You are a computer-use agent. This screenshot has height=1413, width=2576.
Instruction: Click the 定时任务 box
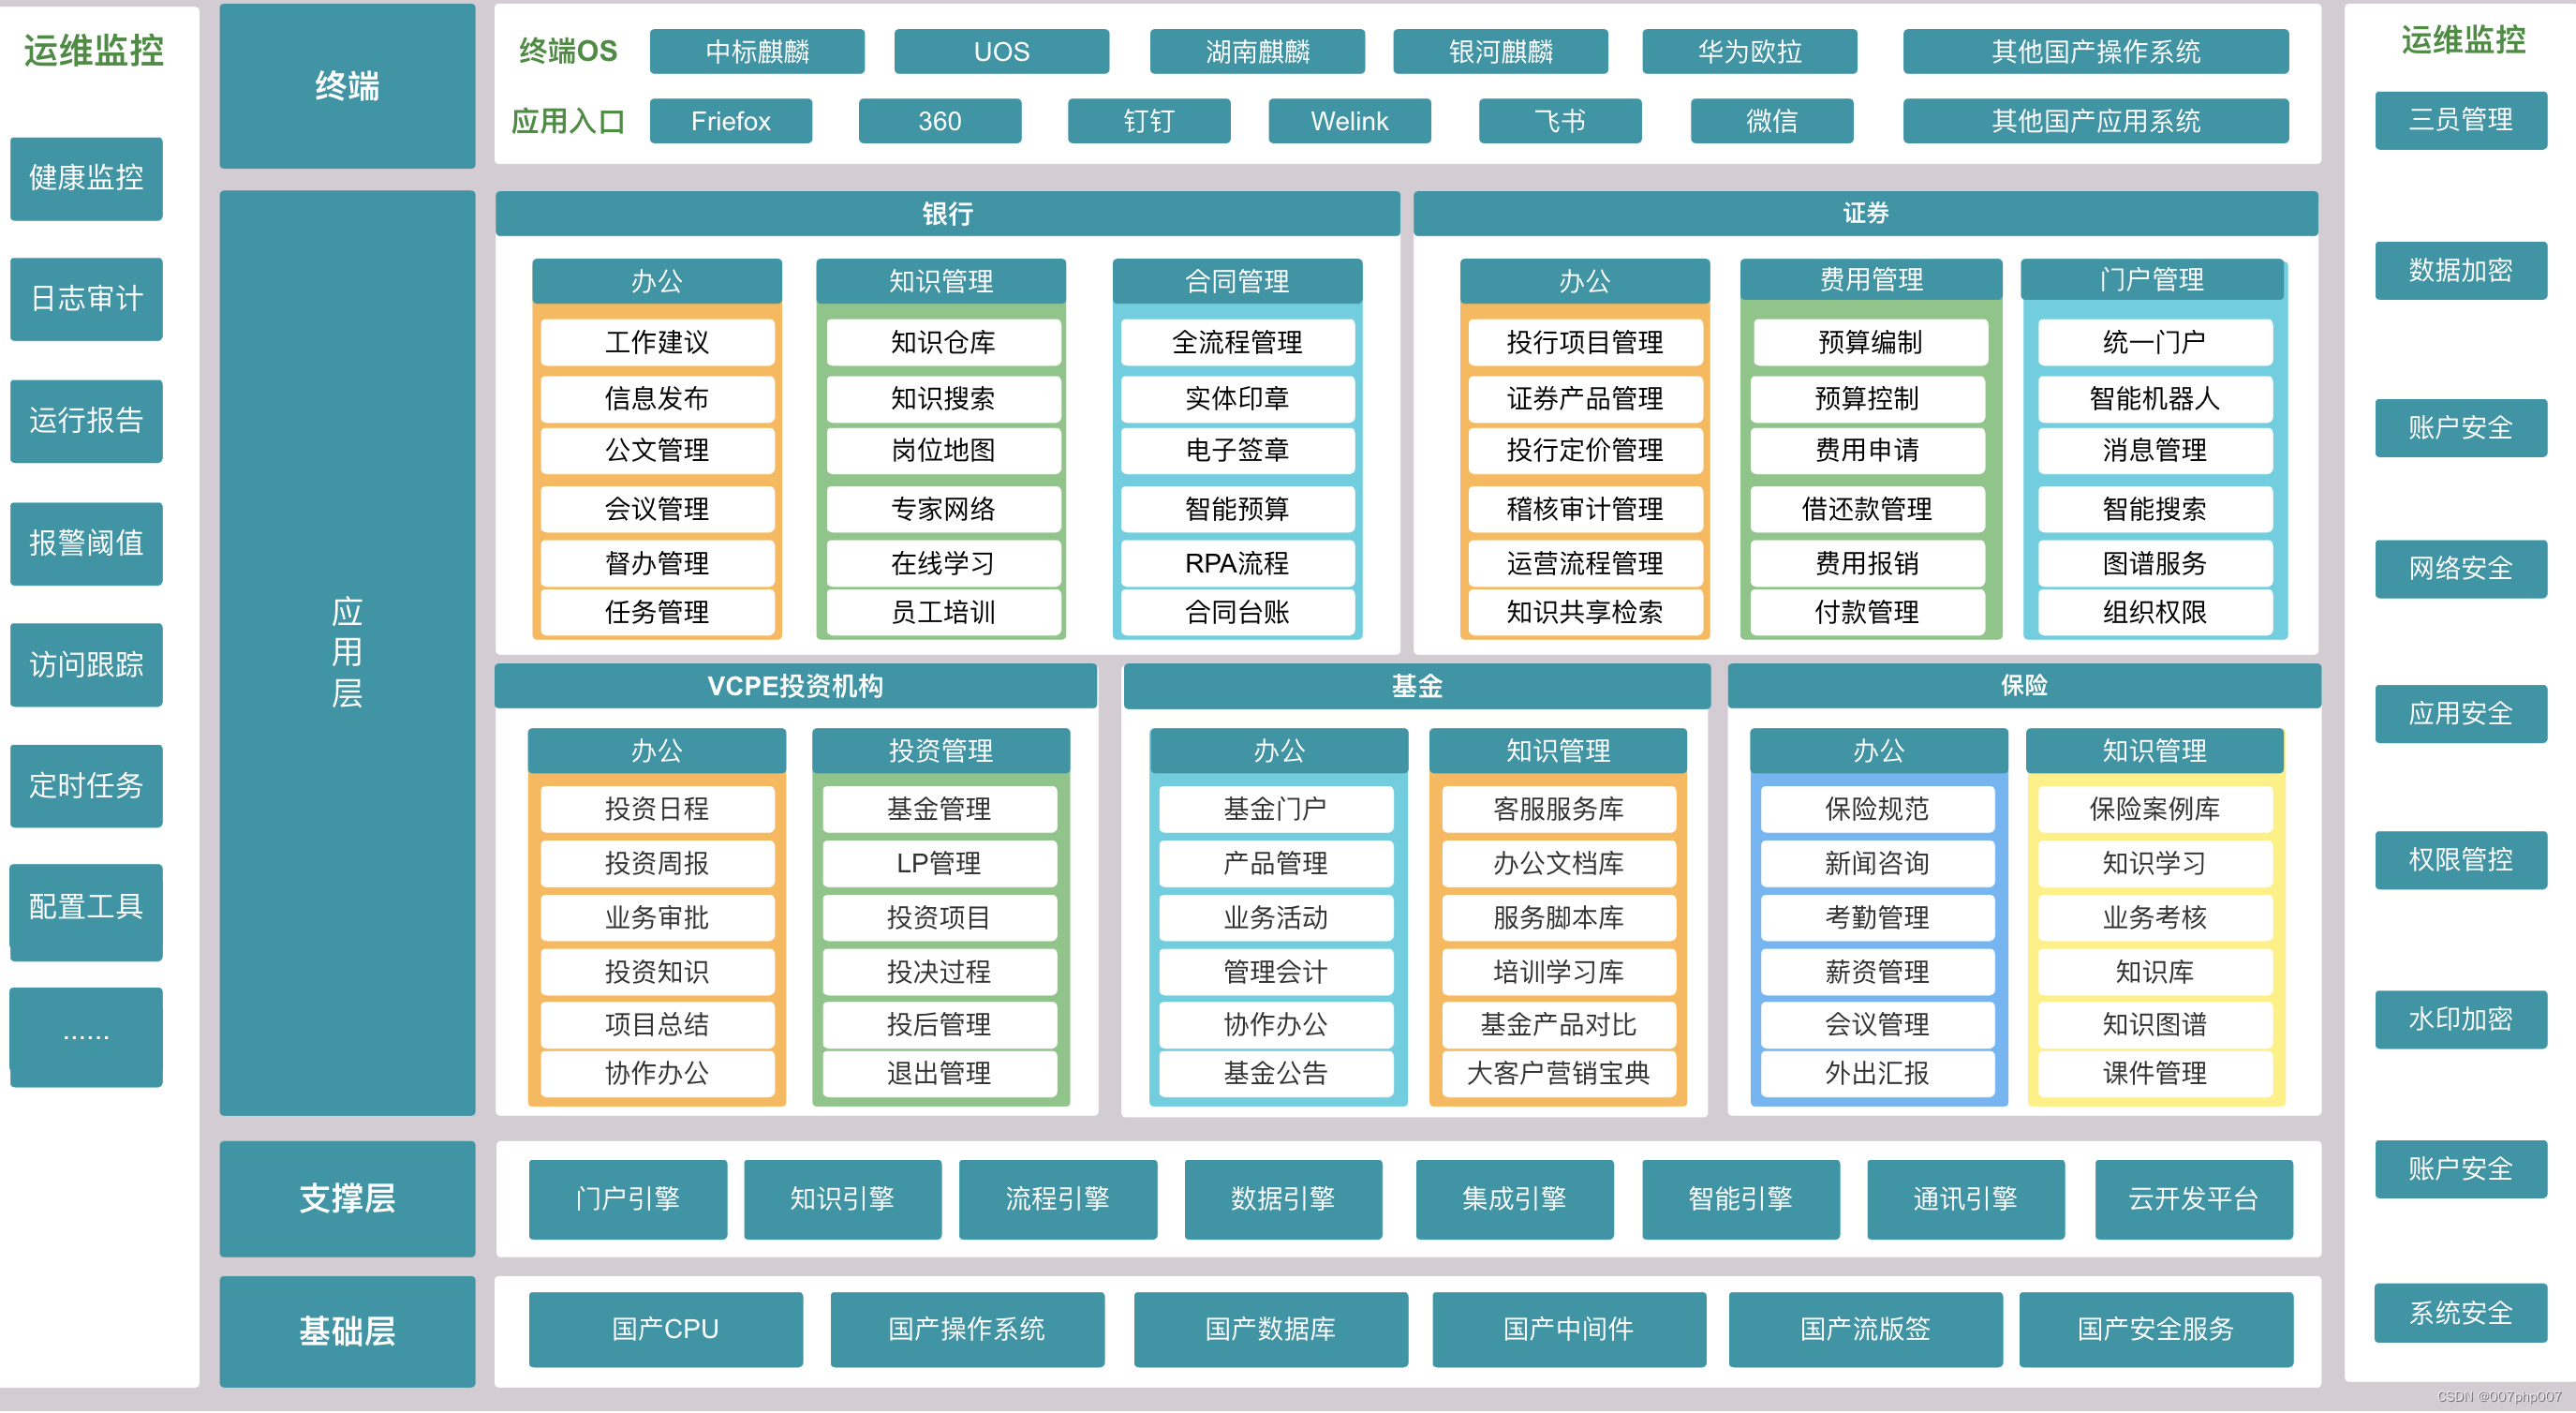point(86,786)
